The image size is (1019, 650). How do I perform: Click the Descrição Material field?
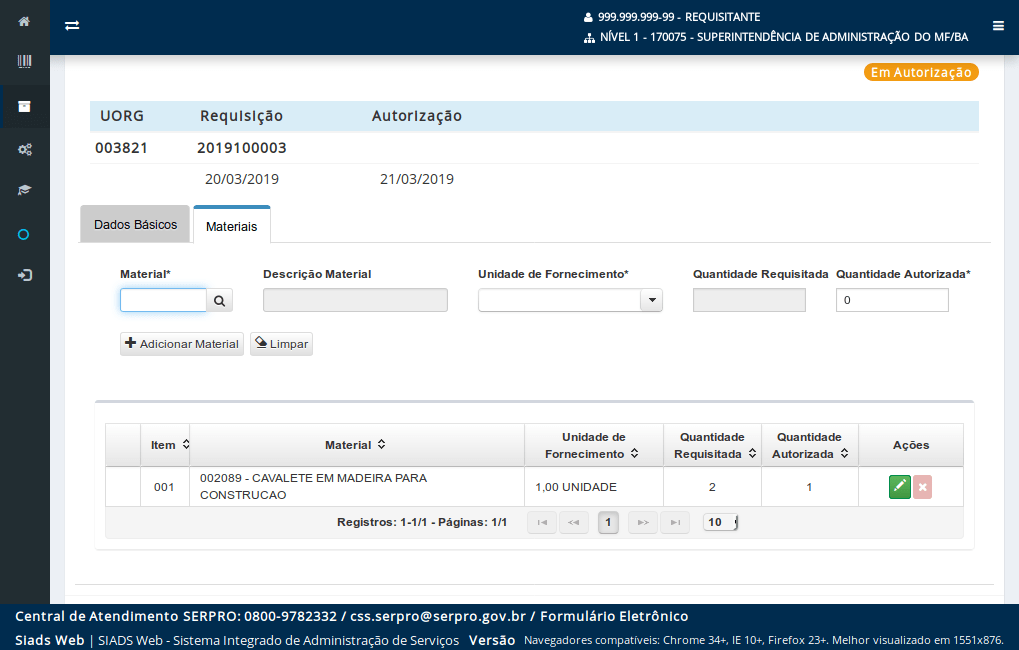pos(355,300)
